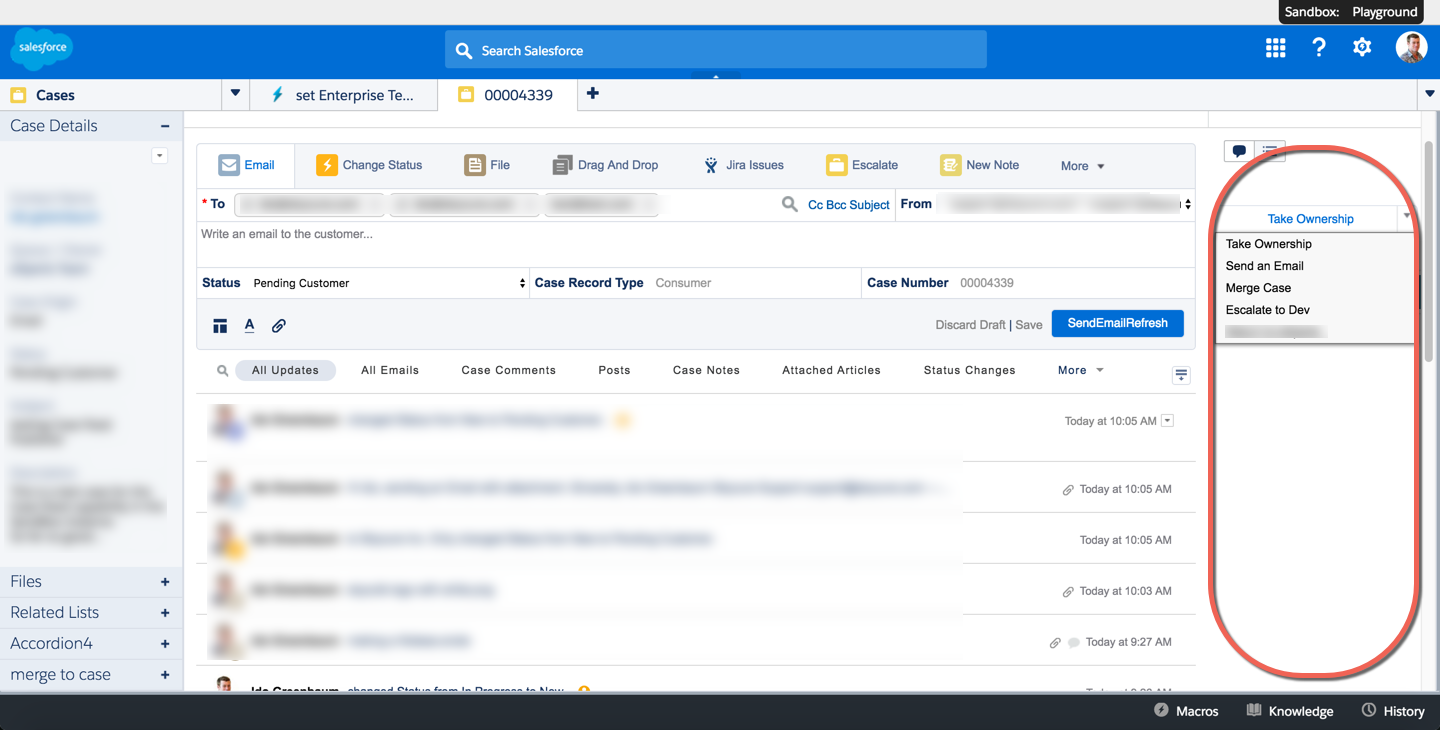Open the Cases navigation dropdown arrow
Screen dimensions: 1440x730
[x=235, y=93]
